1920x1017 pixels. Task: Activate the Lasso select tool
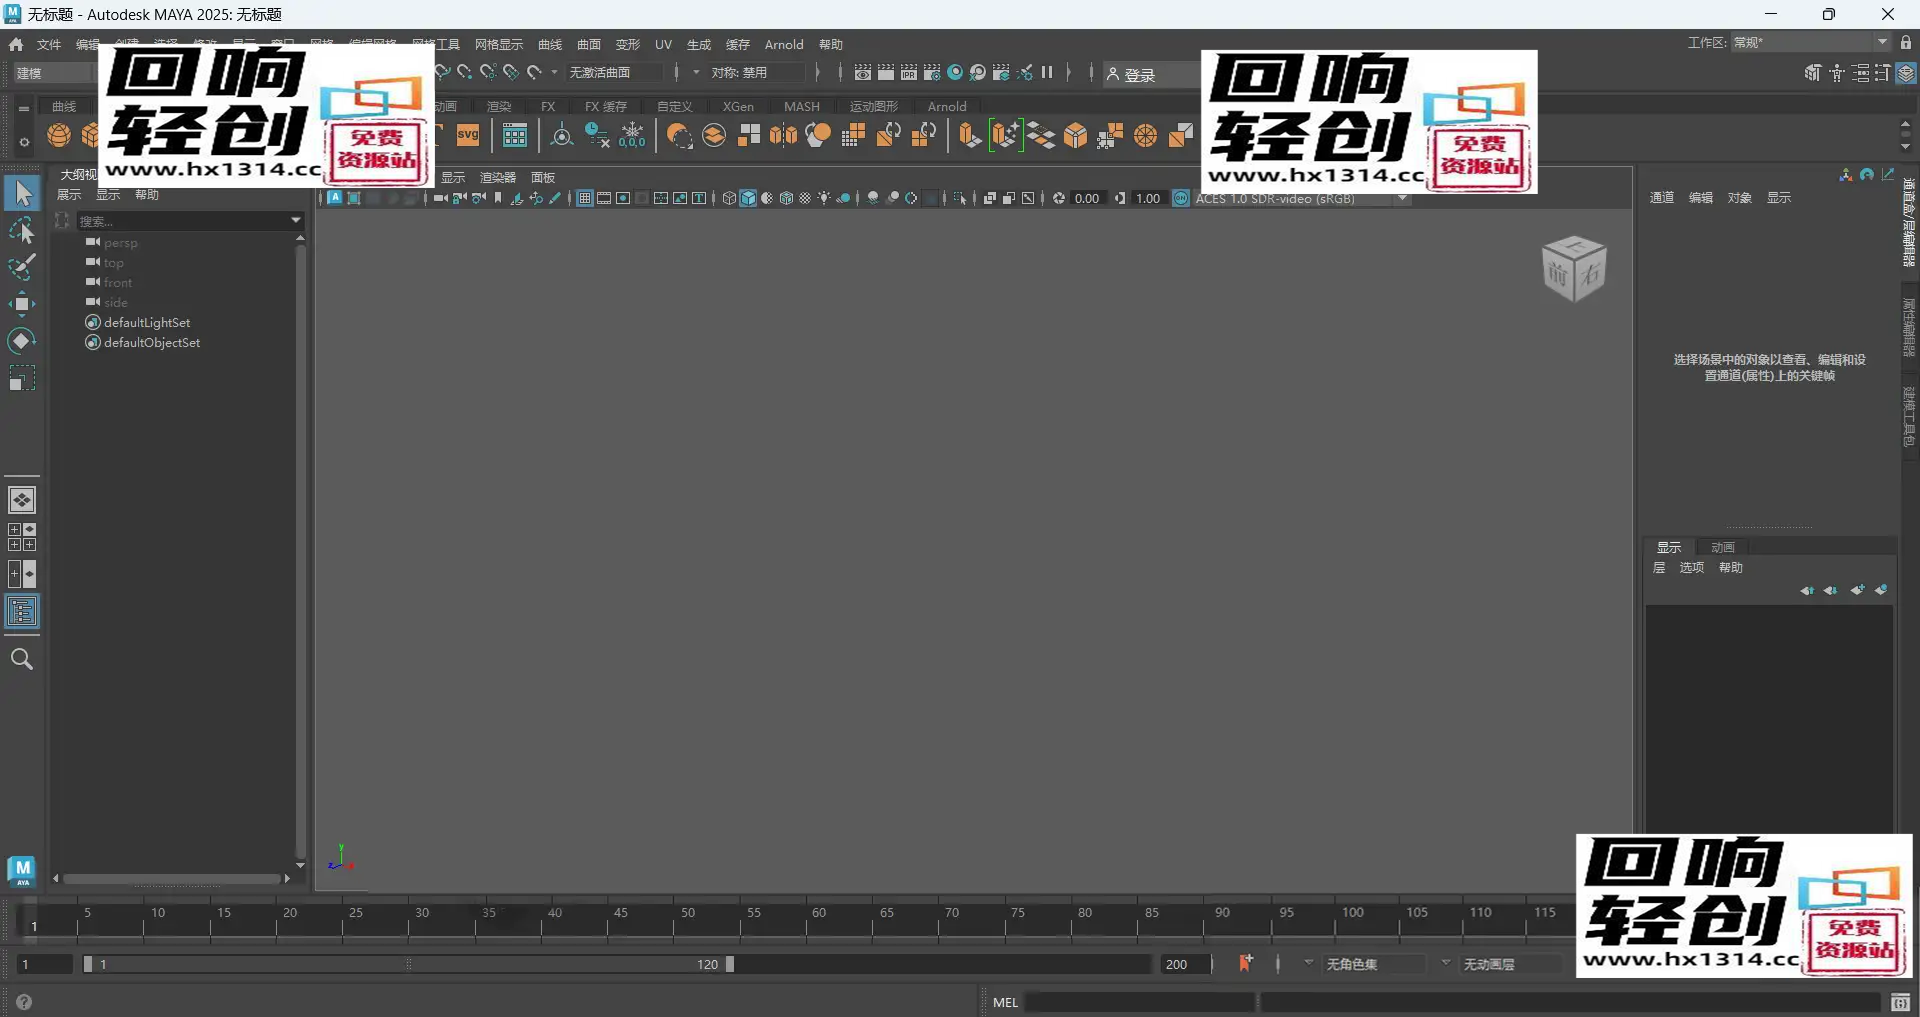click(22, 230)
